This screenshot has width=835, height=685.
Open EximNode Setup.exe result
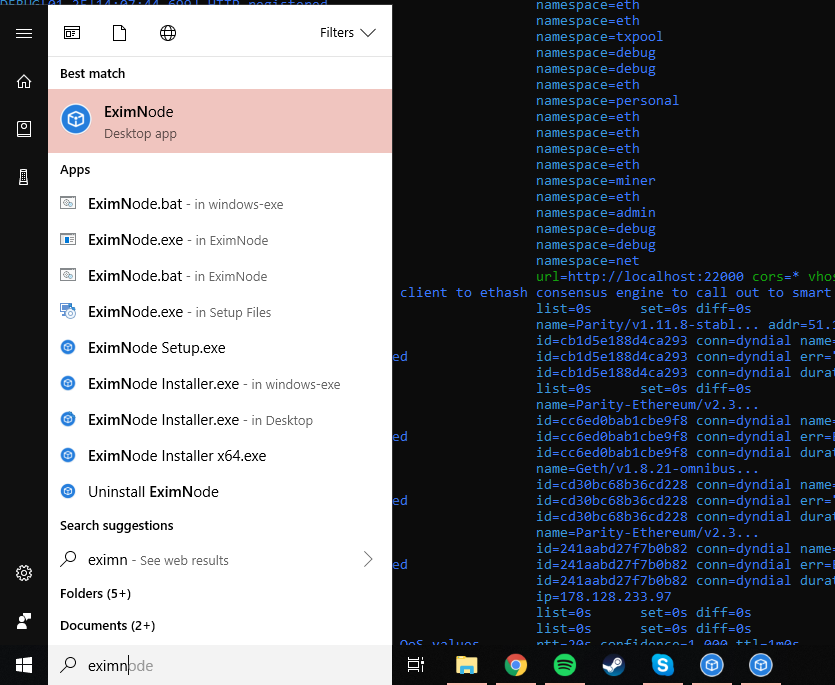click(220, 348)
